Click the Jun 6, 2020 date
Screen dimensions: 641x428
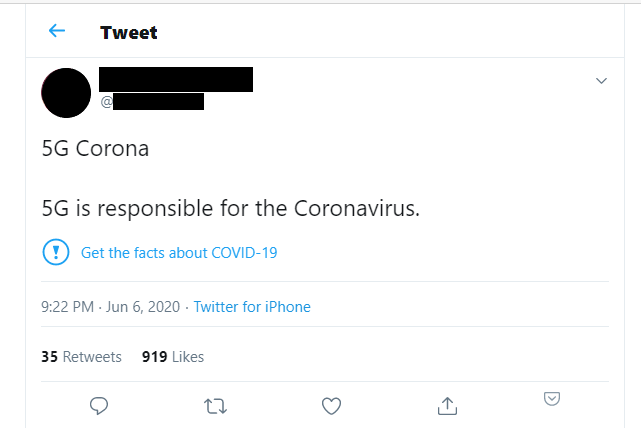tap(143, 307)
